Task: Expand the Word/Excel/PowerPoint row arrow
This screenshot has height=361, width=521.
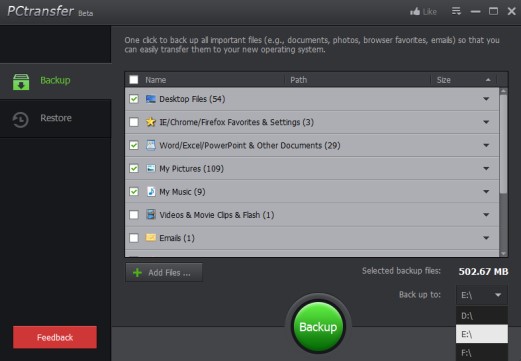Action: pyautogui.click(x=486, y=145)
